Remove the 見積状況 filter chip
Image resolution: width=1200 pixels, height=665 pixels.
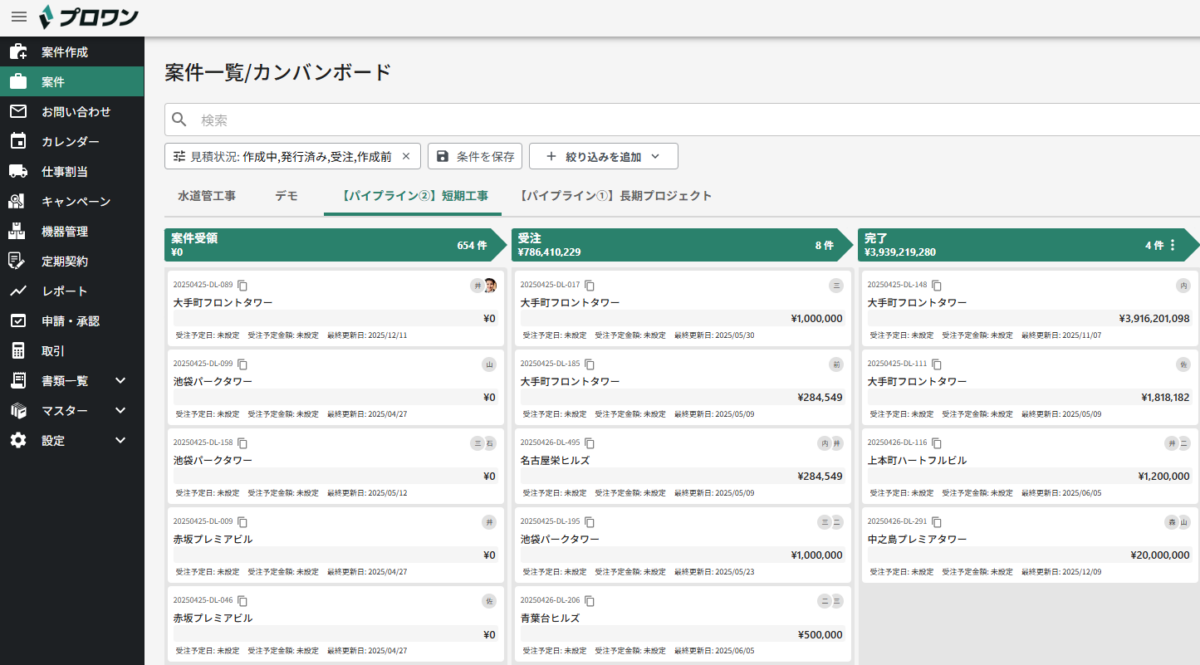click(x=406, y=156)
